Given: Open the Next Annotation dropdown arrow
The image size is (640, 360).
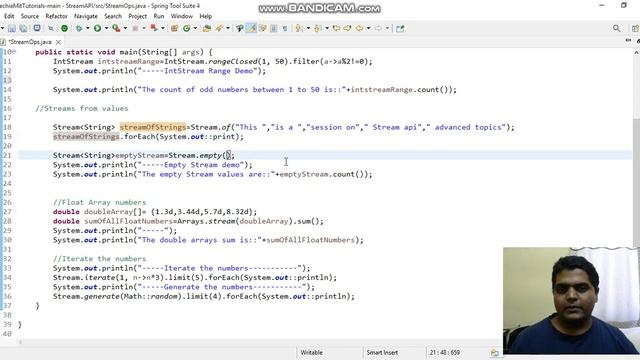Looking at the screenshot, I should click(308, 28).
